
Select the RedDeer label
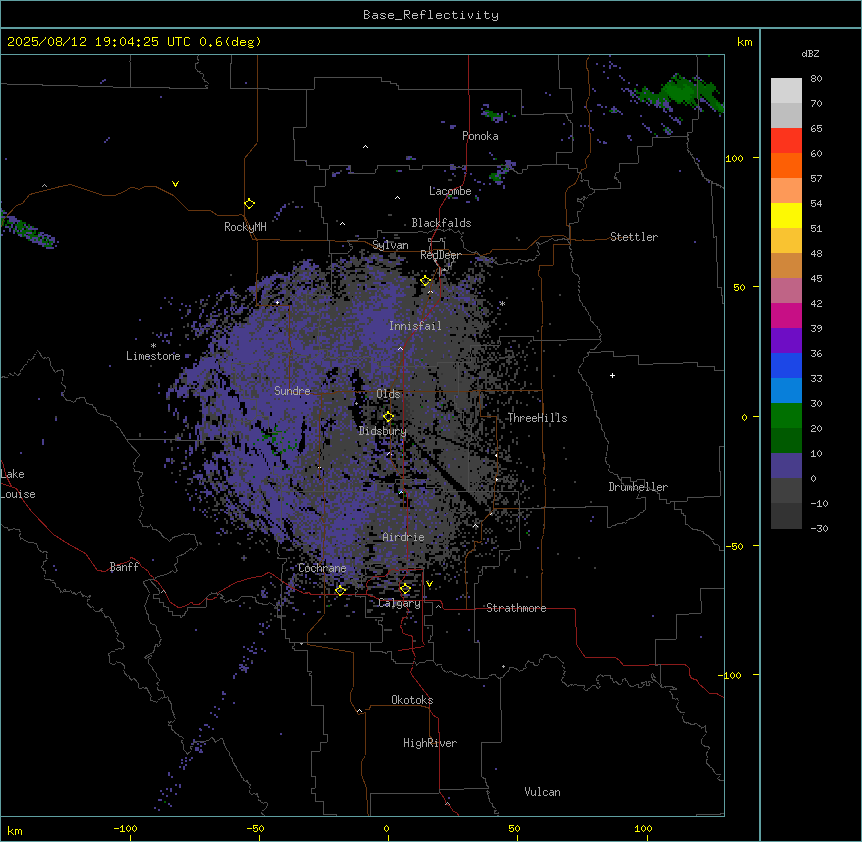pos(440,255)
